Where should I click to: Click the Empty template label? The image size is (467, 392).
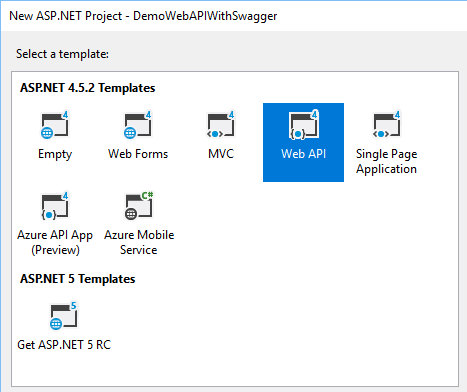click(55, 154)
